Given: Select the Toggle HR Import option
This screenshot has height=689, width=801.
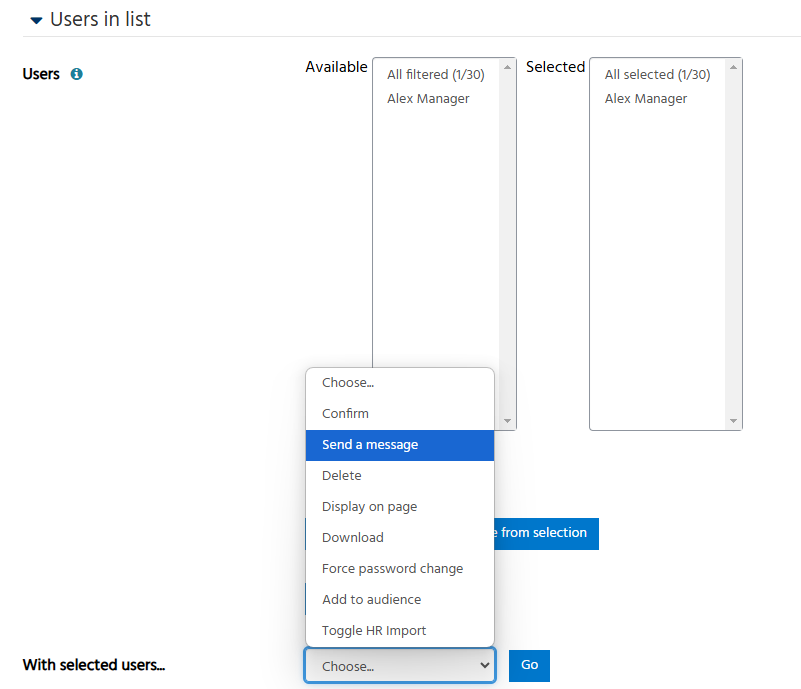Looking at the screenshot, I should tap(374, 631).
